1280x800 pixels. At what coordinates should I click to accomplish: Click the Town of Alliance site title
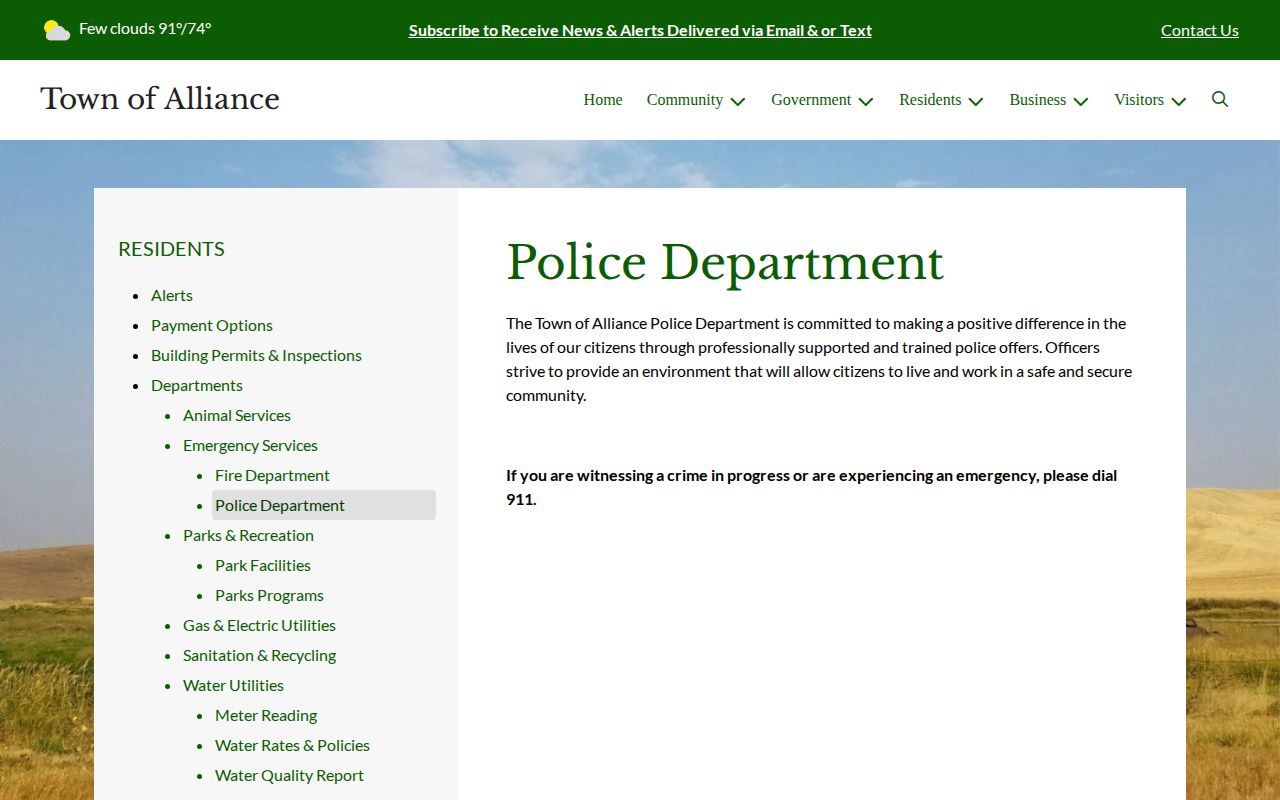point(160,98)
